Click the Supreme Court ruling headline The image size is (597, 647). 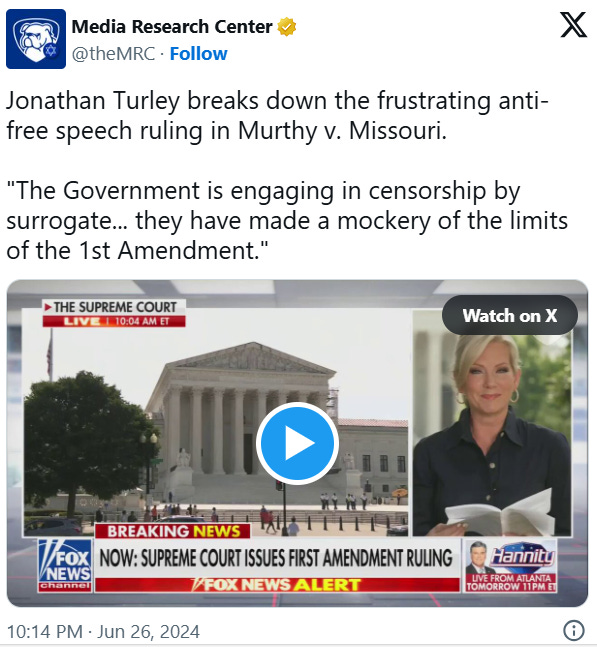(277, 558)
